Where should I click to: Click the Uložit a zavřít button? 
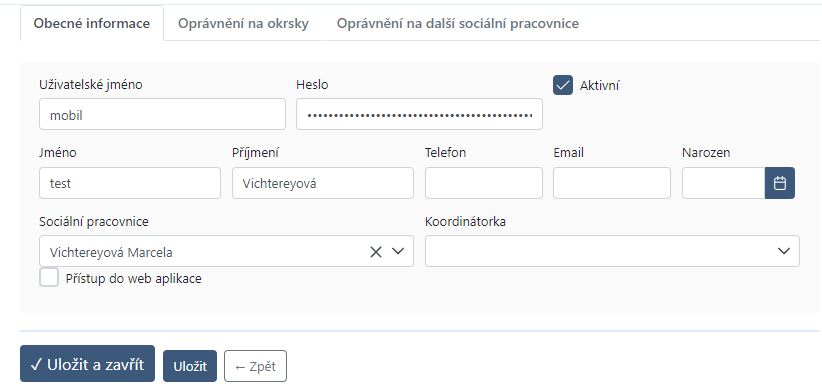tap(88, 364)
